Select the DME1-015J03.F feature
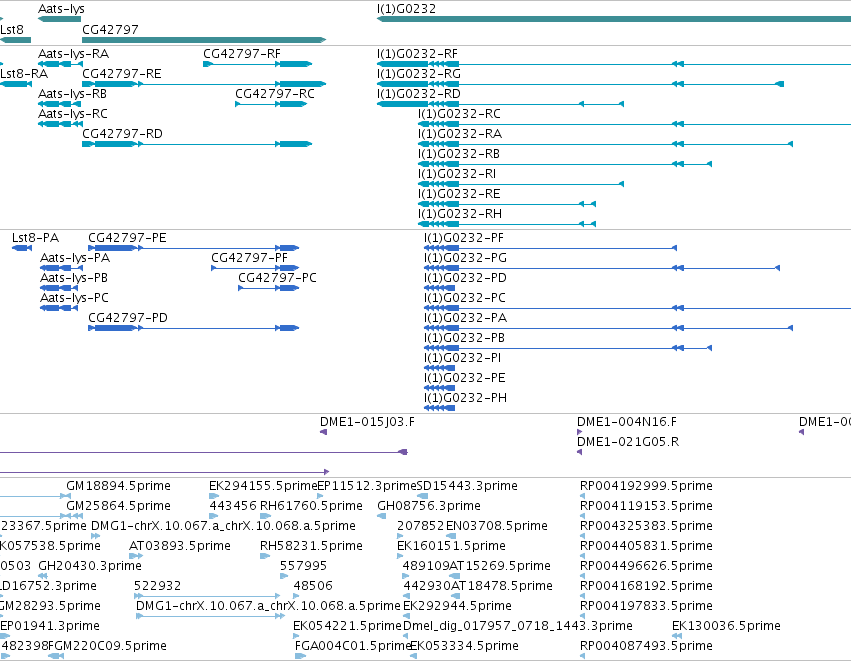The image size is (851, 661). pyautogui.click(x=323, y=432)
